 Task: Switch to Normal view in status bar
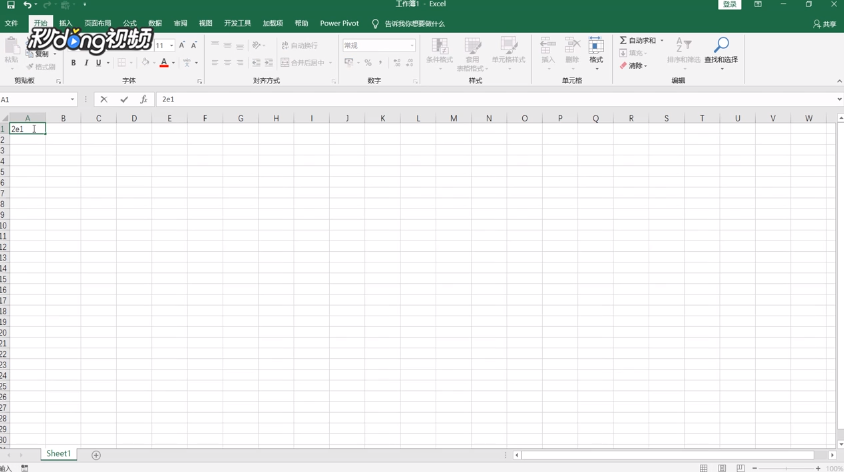704,468
